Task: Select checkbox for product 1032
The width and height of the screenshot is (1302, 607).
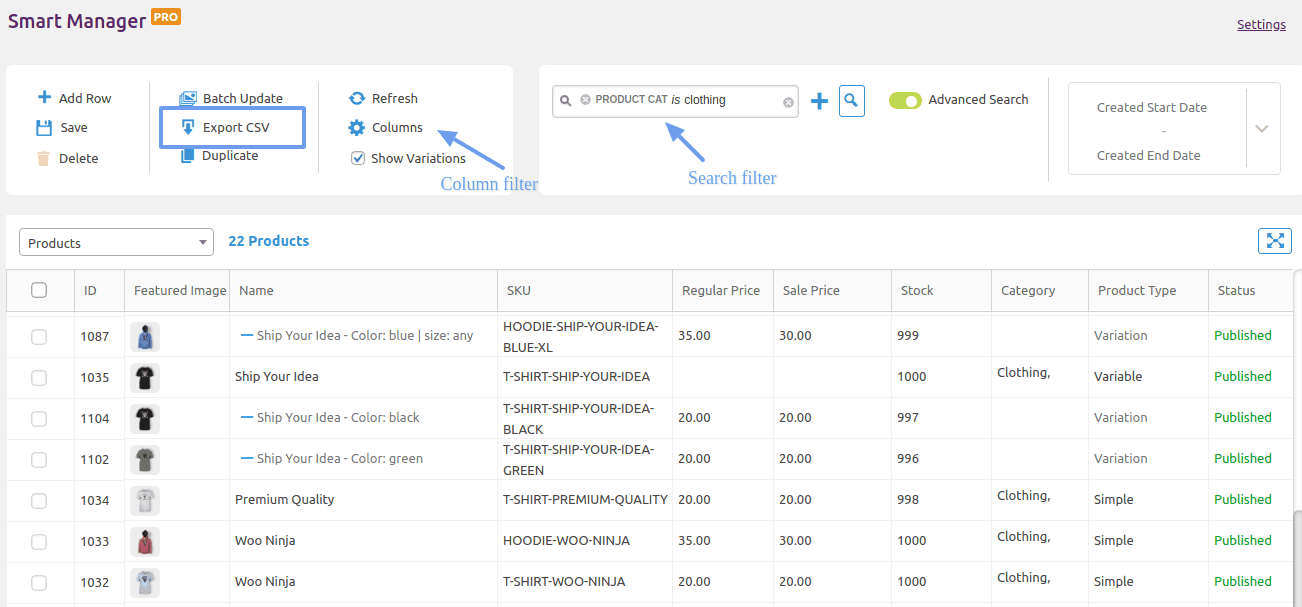Action: pyautogui.click(x=39, y=583)
